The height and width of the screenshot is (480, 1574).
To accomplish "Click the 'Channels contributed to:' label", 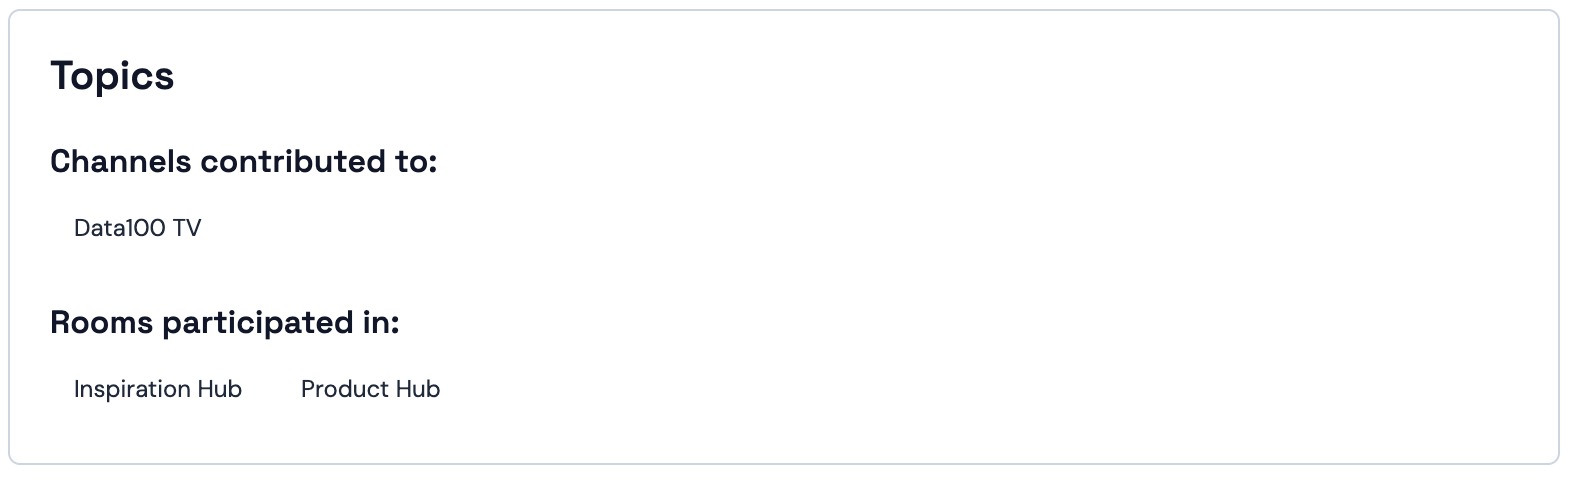I will pyautogui.click(x=244, y=161).
